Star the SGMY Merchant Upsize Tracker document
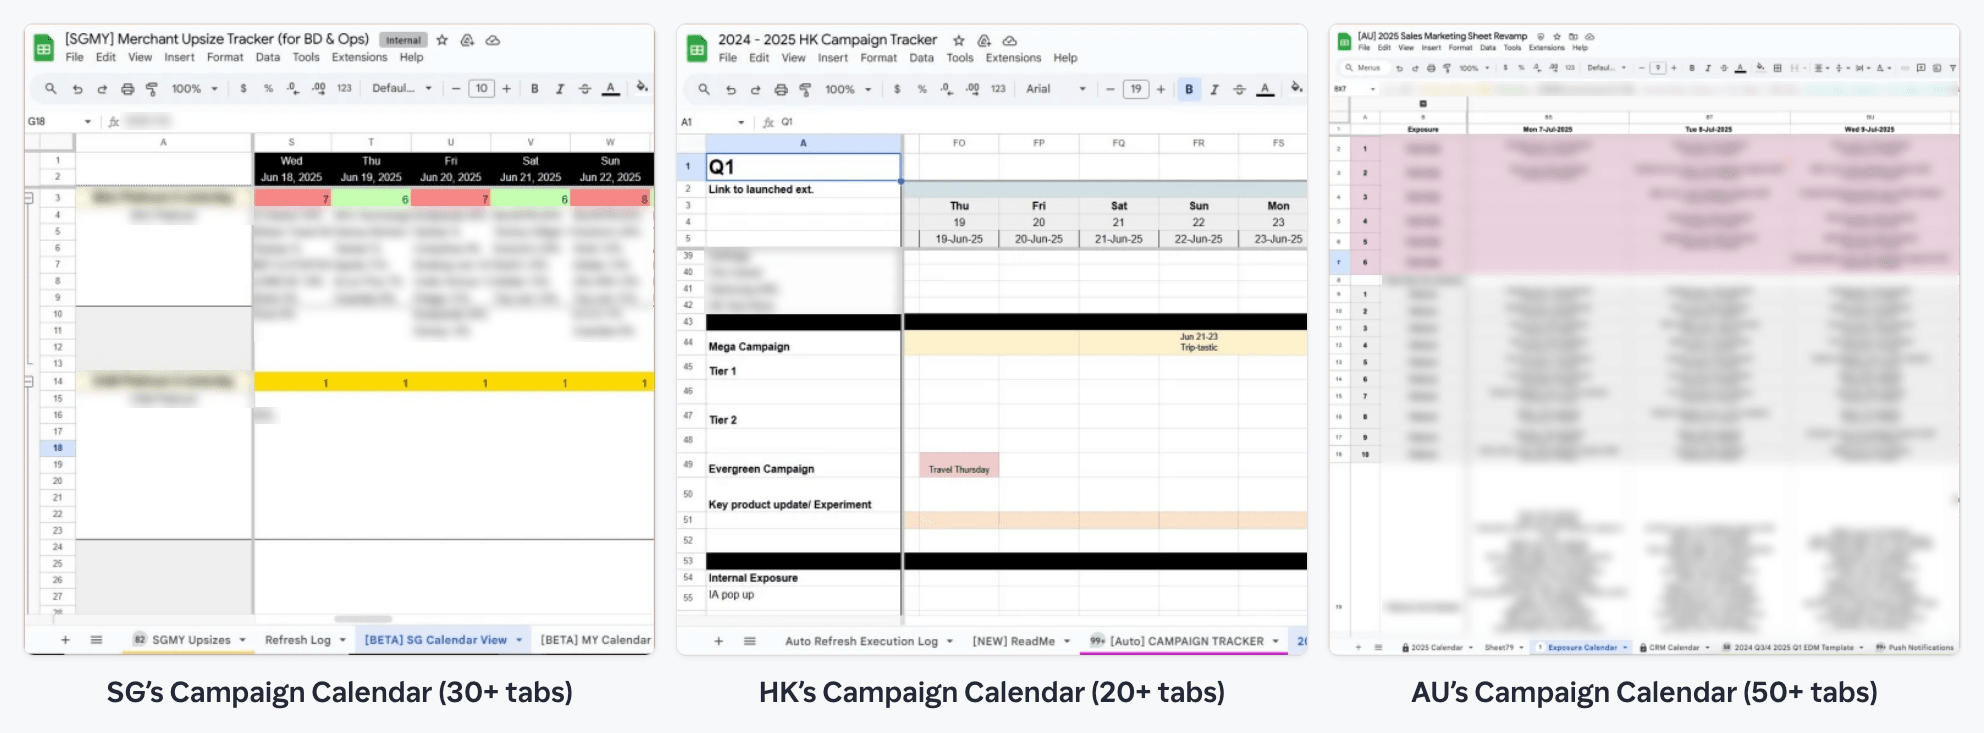The width and height of the screenshot is (1984, 733). 442,40
